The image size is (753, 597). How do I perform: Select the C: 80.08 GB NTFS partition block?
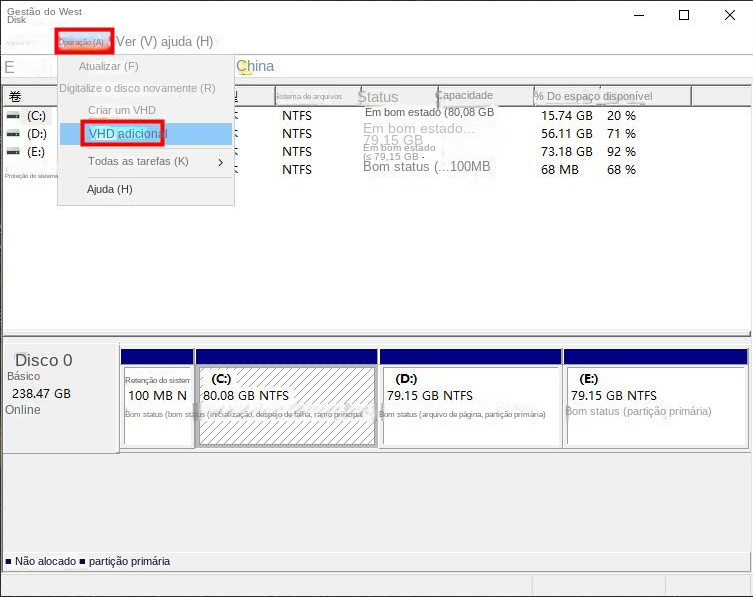(x=287, y=405)
